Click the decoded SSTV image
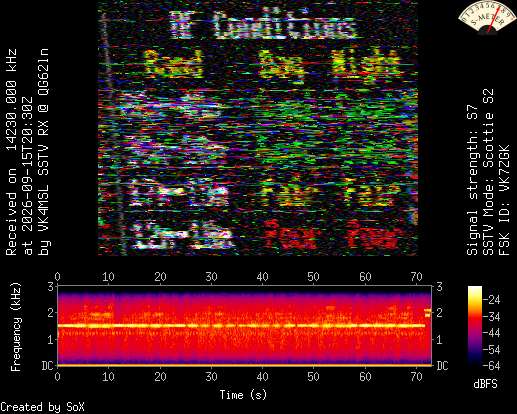 (258, 128)
